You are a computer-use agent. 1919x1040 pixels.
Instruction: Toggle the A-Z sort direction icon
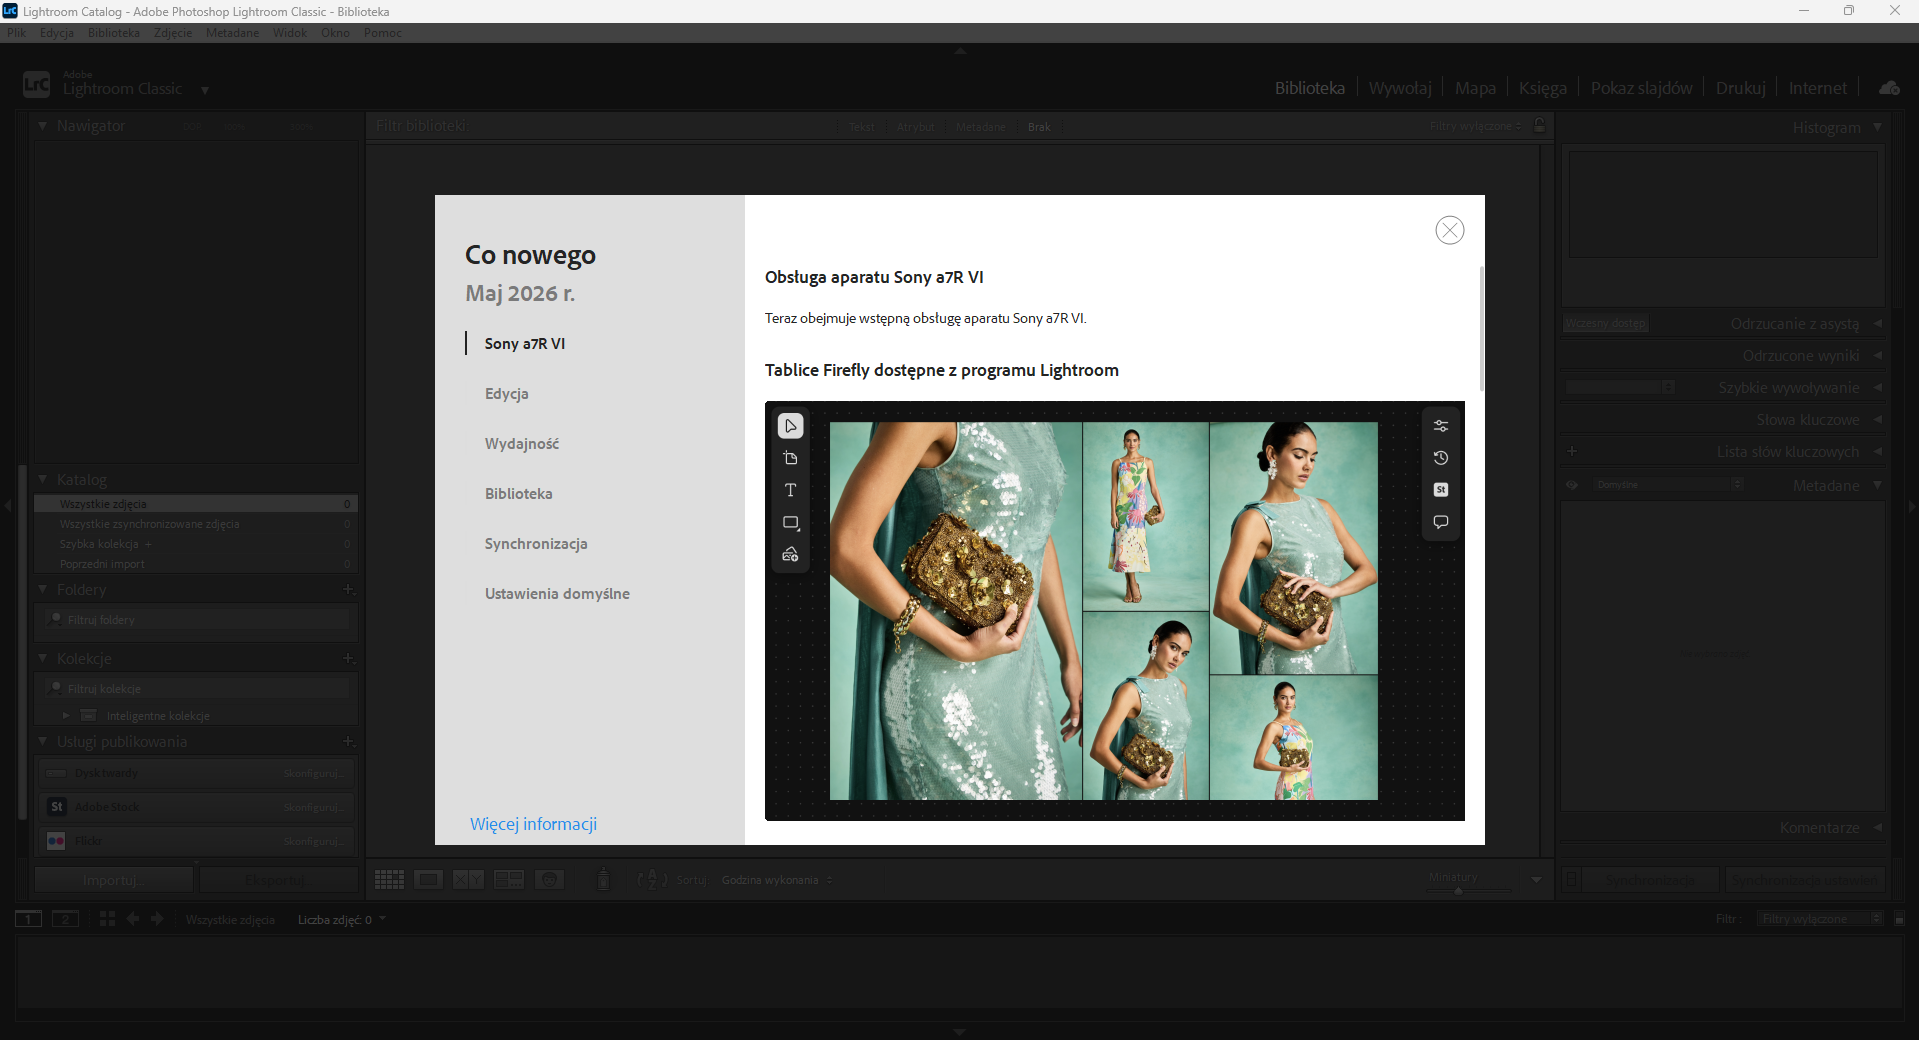pyautogui.click(x=652, y=880)
